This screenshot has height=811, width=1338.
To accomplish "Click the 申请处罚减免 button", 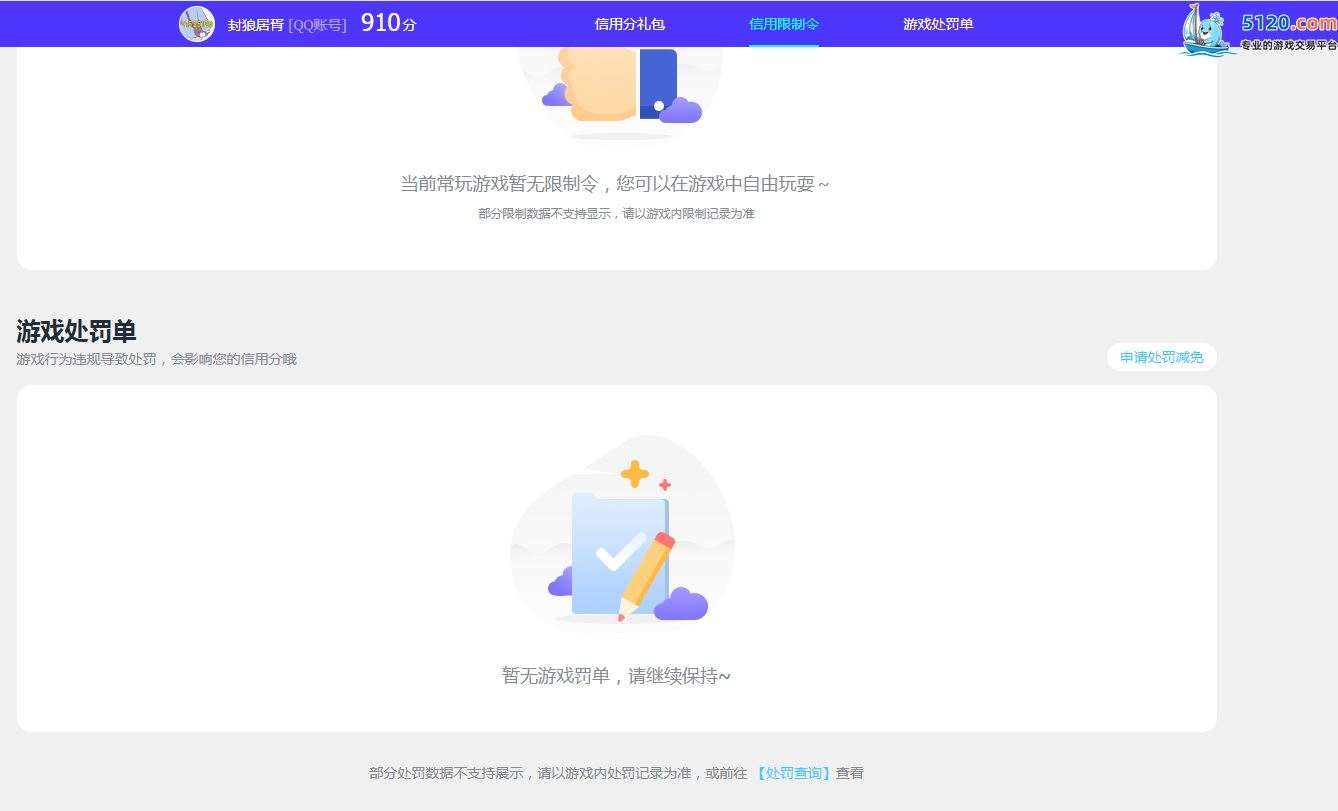I will click(x=1161, y=357).
